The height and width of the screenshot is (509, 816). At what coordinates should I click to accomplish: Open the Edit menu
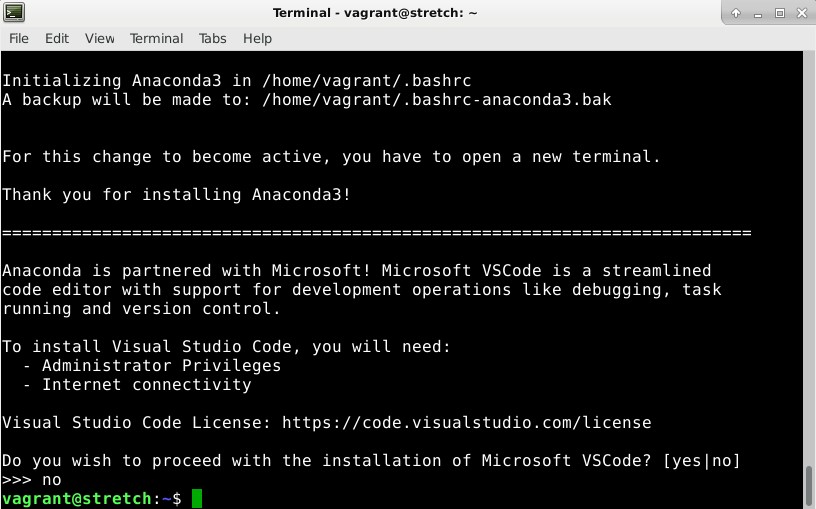(57, 39)
